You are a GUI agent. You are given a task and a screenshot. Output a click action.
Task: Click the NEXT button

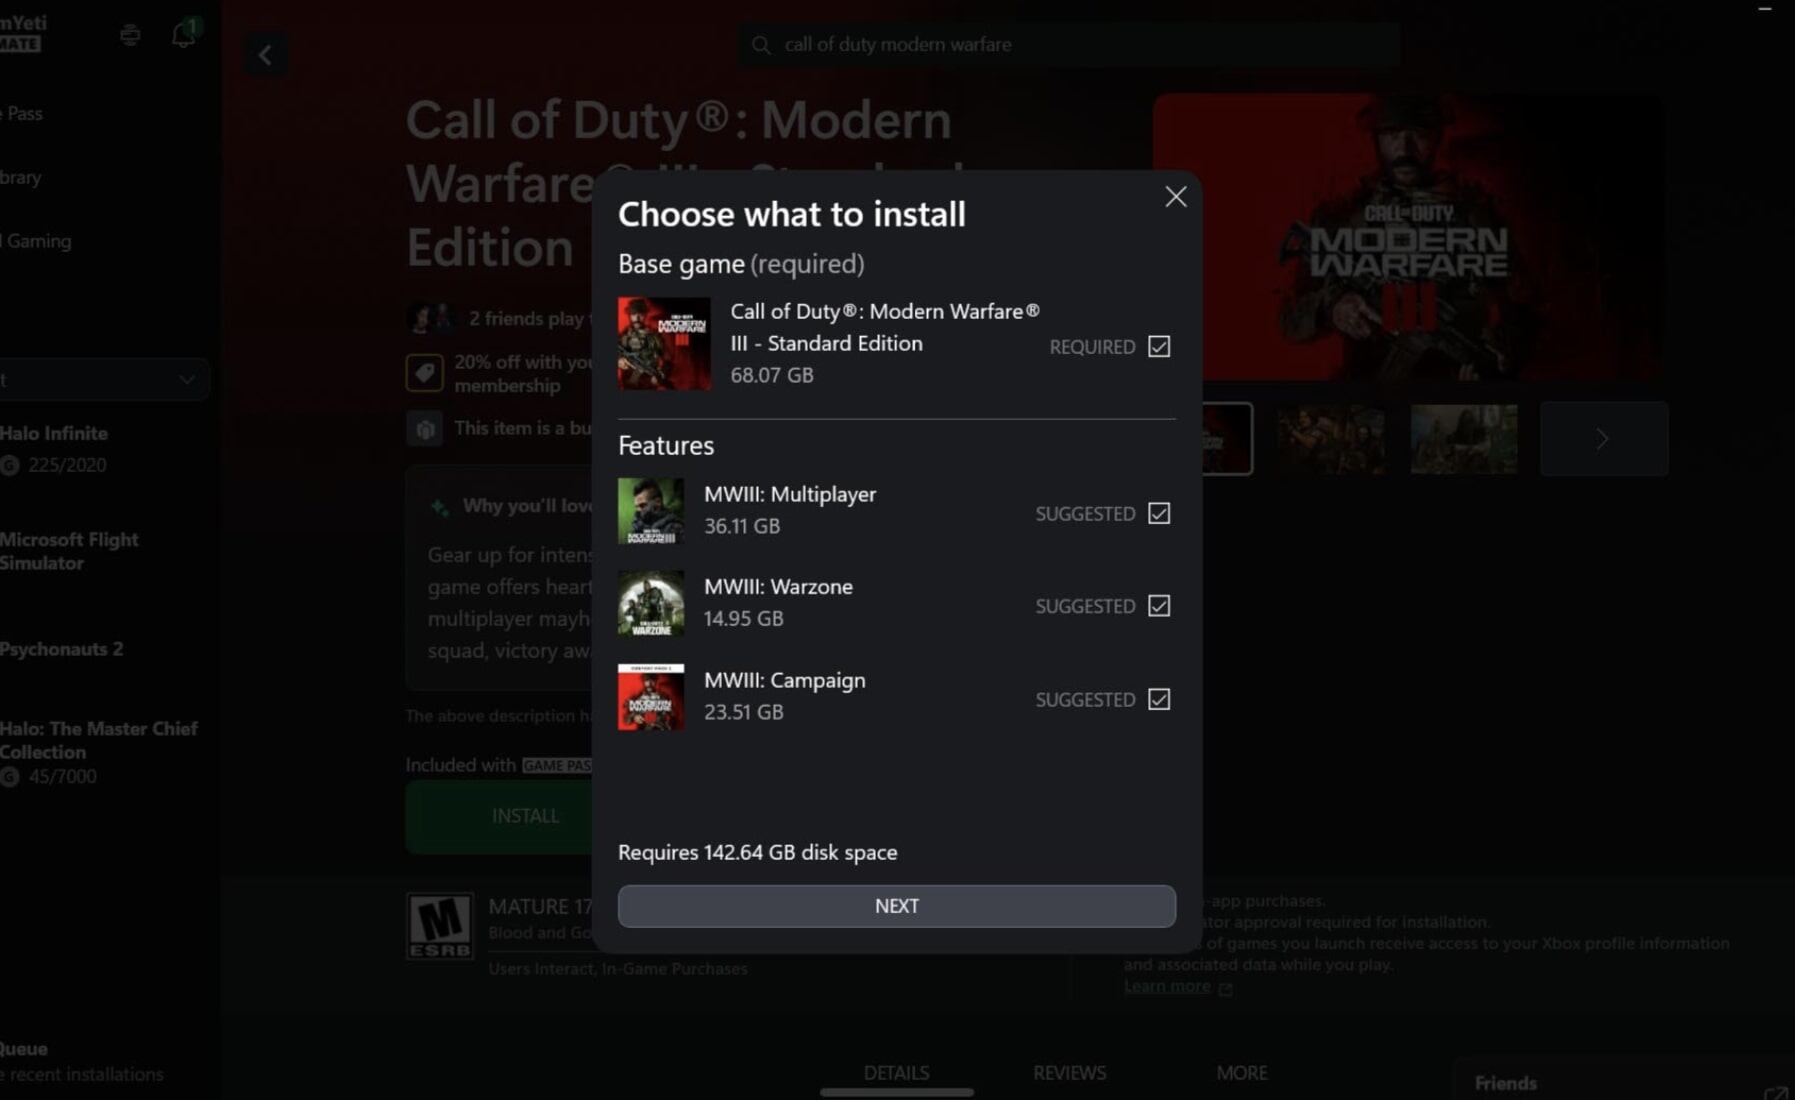(x=896, y=906)
